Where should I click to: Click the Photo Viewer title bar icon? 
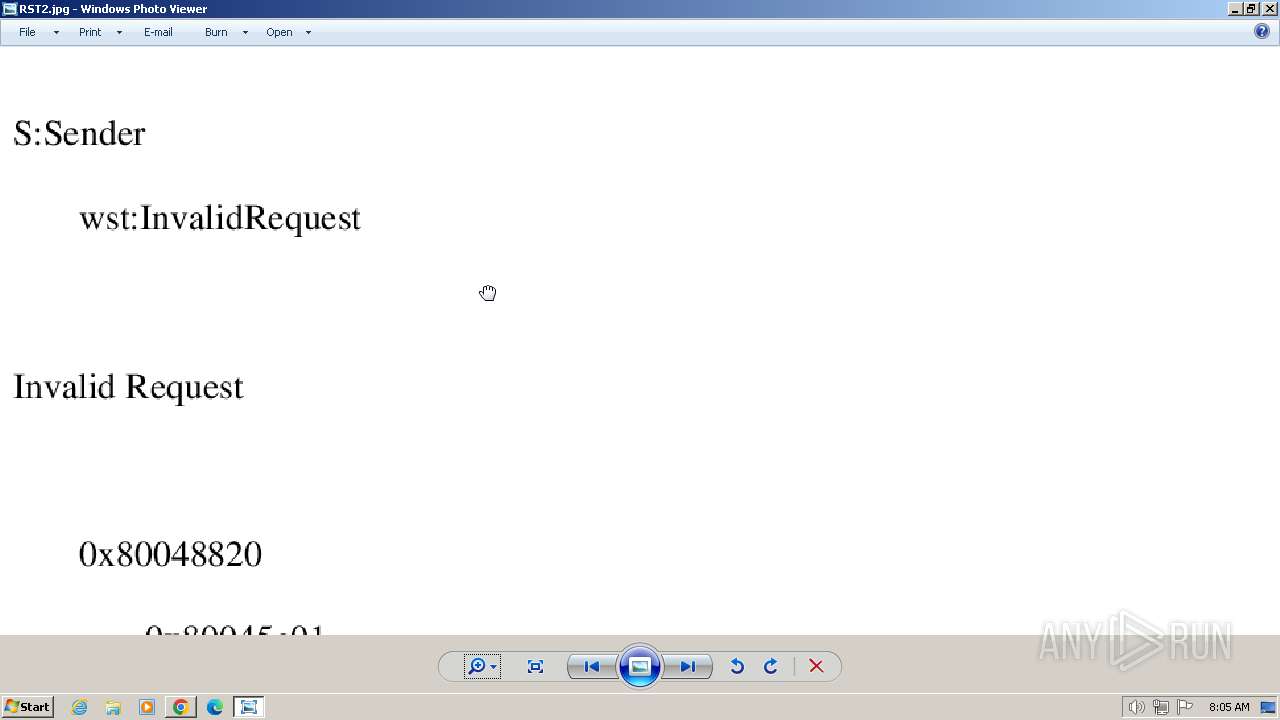[x=9, y=9]
